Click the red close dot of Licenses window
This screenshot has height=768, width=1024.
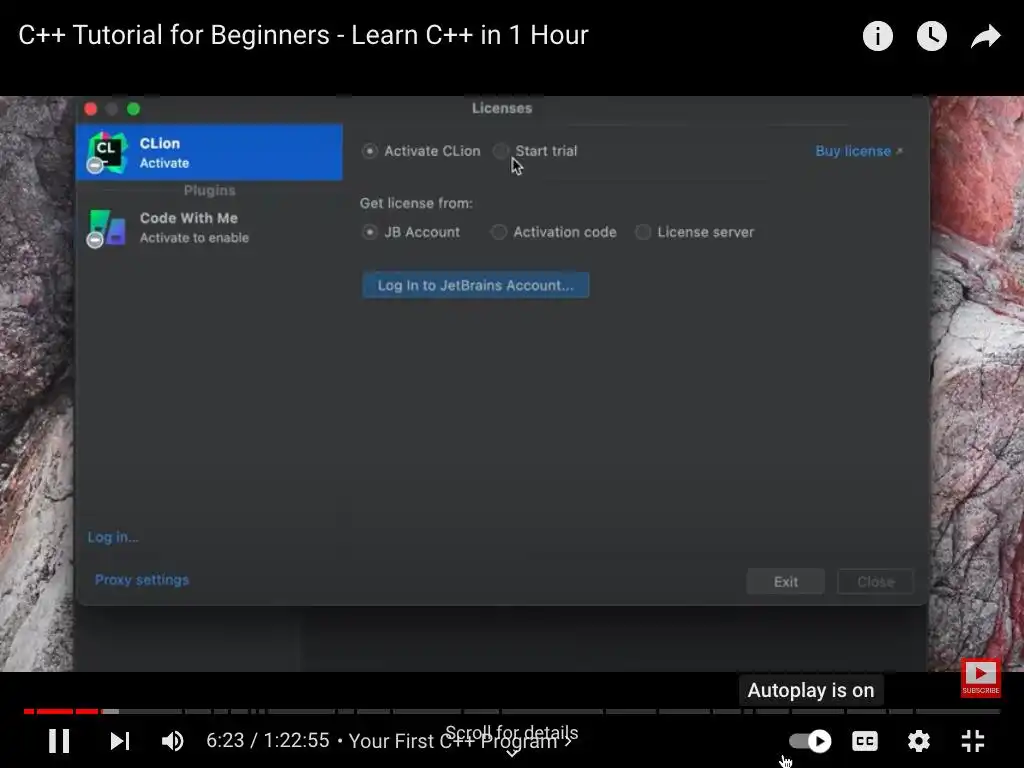click(x=91, y=109)
